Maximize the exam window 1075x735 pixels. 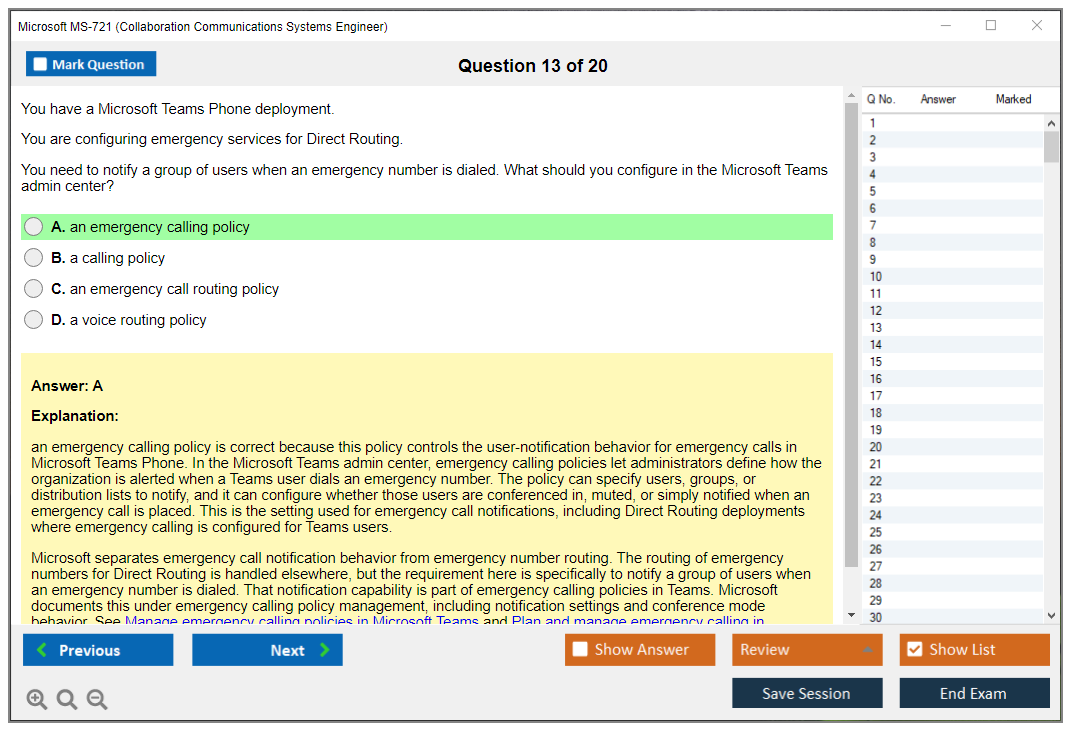click(991, 25)
